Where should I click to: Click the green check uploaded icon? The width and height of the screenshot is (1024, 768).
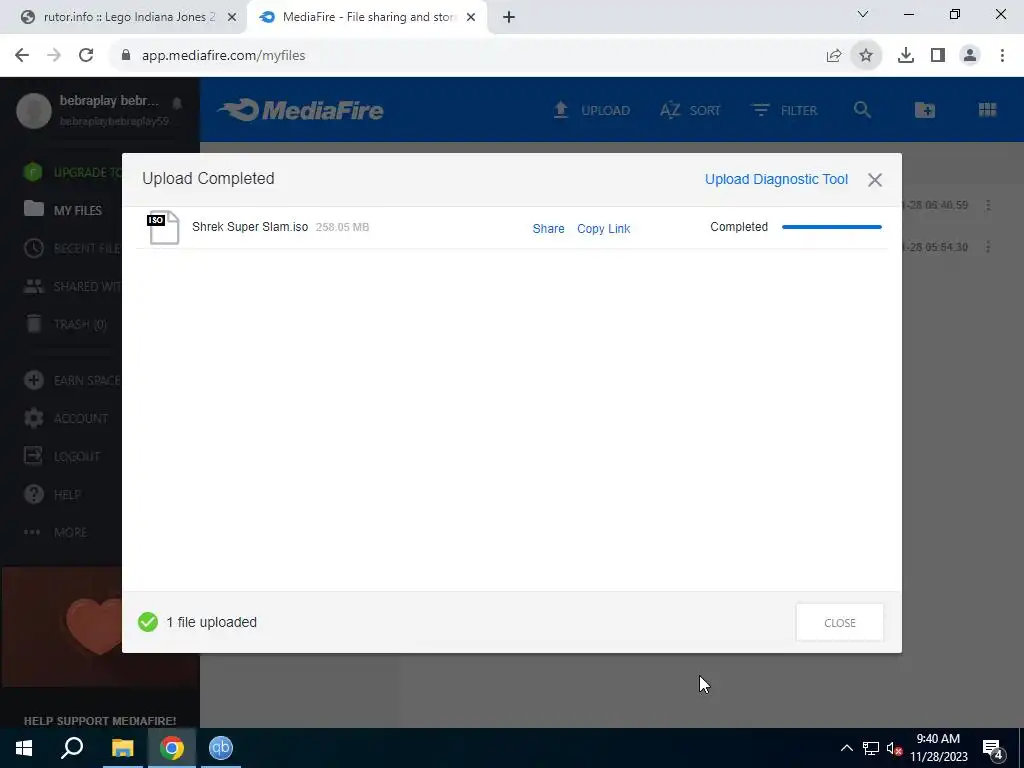(148, 622)
